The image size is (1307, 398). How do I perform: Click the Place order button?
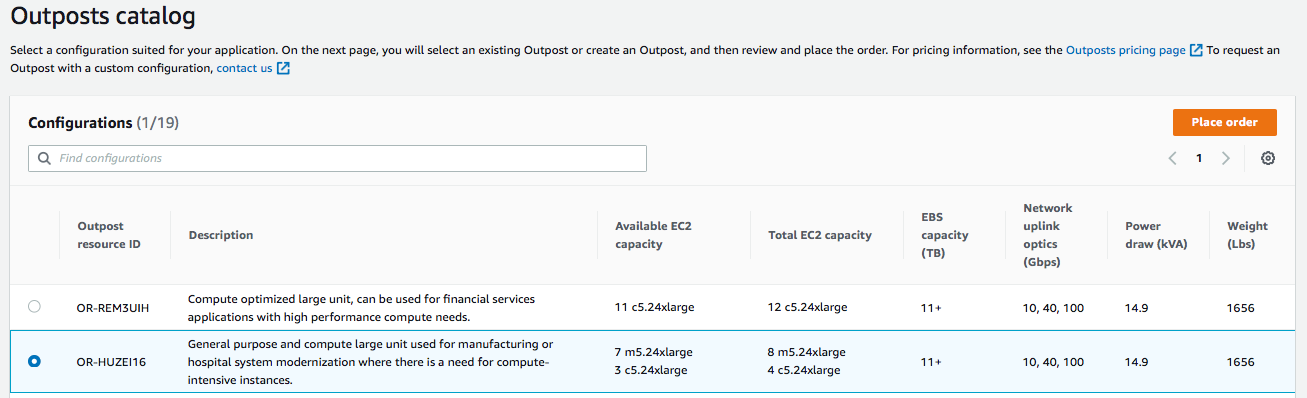tap(1225, 122)
